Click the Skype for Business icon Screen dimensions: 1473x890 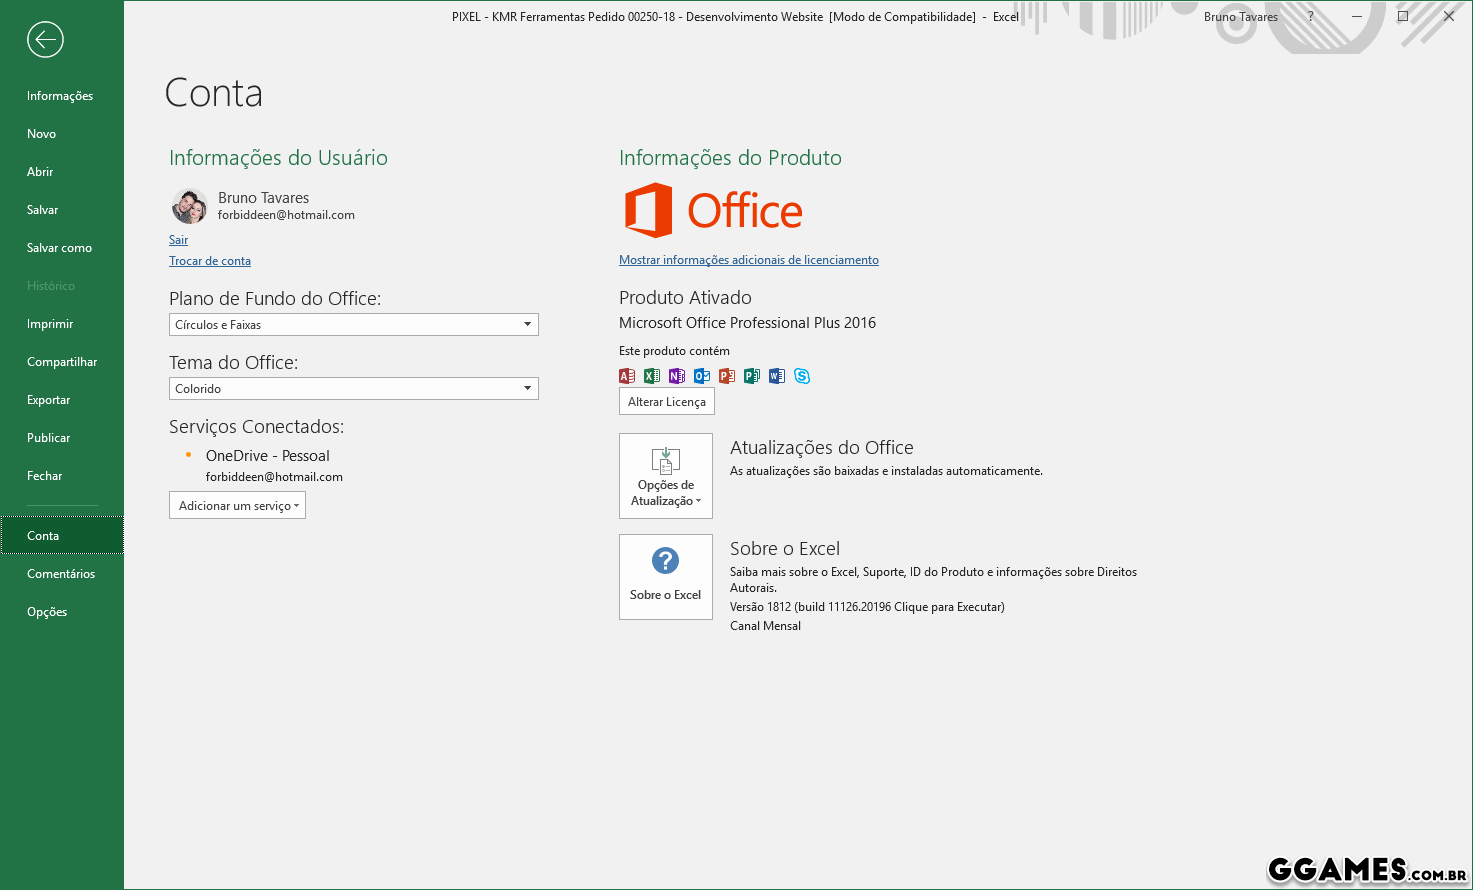pos(802,376)
